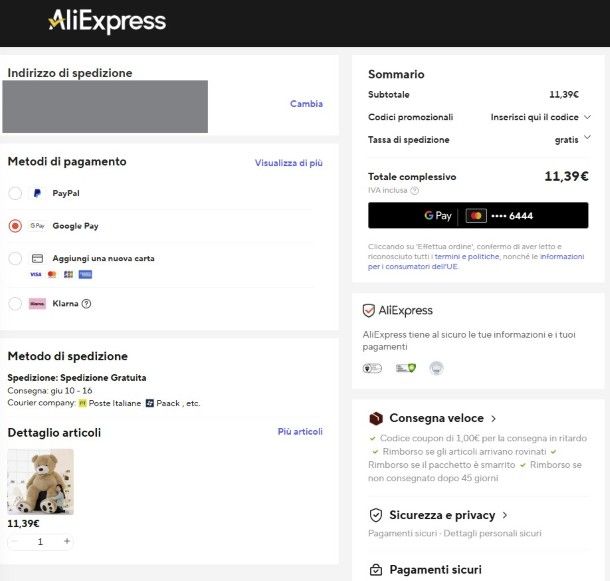Click the Sicurezza e privacy shield icon
The width and height of the screenshot is (610, 581).
[376, 515]
